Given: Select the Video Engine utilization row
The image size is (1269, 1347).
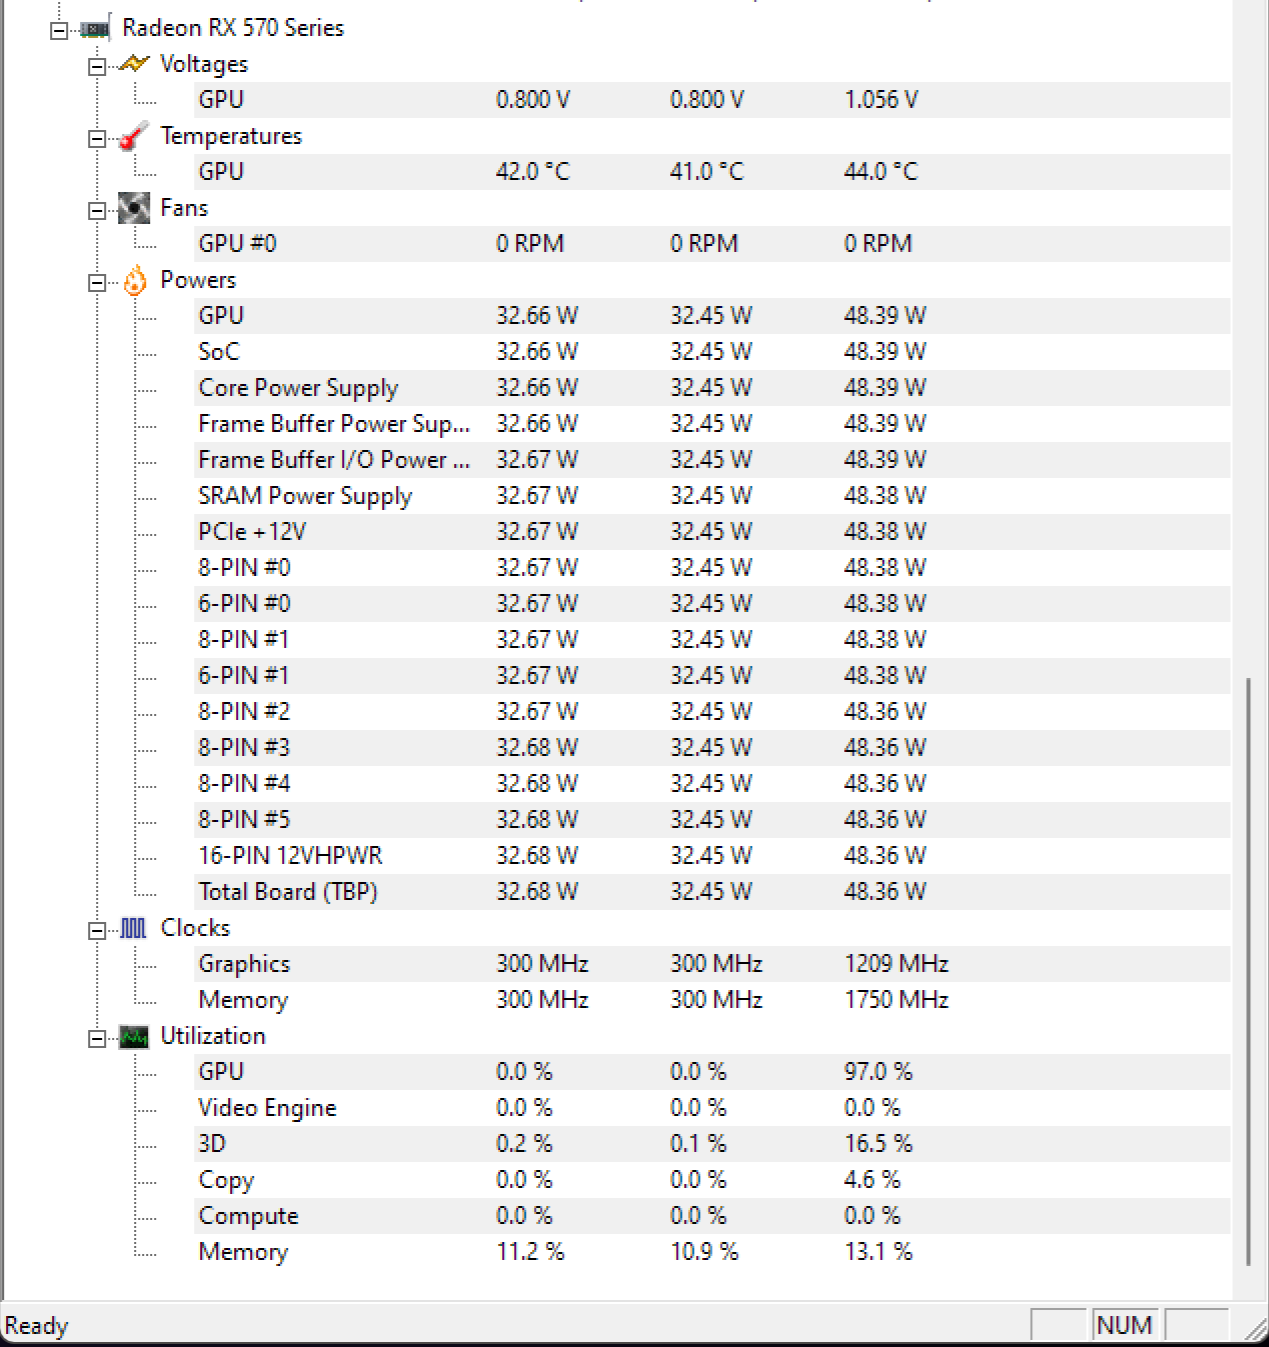Looking at the screenshot, I should click(x=712, y=1108).
